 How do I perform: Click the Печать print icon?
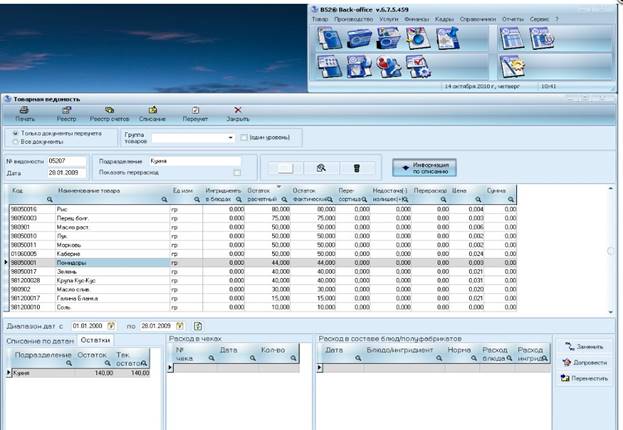pyautogui.click(x=23, y=109)
